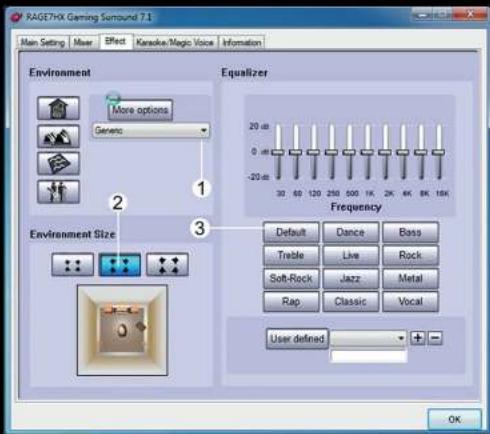The width and height of the screenshot is (490, 434).
Task: Apply the Rock equalizer preset
Action: pyautogui.click(x=410, y=255)
